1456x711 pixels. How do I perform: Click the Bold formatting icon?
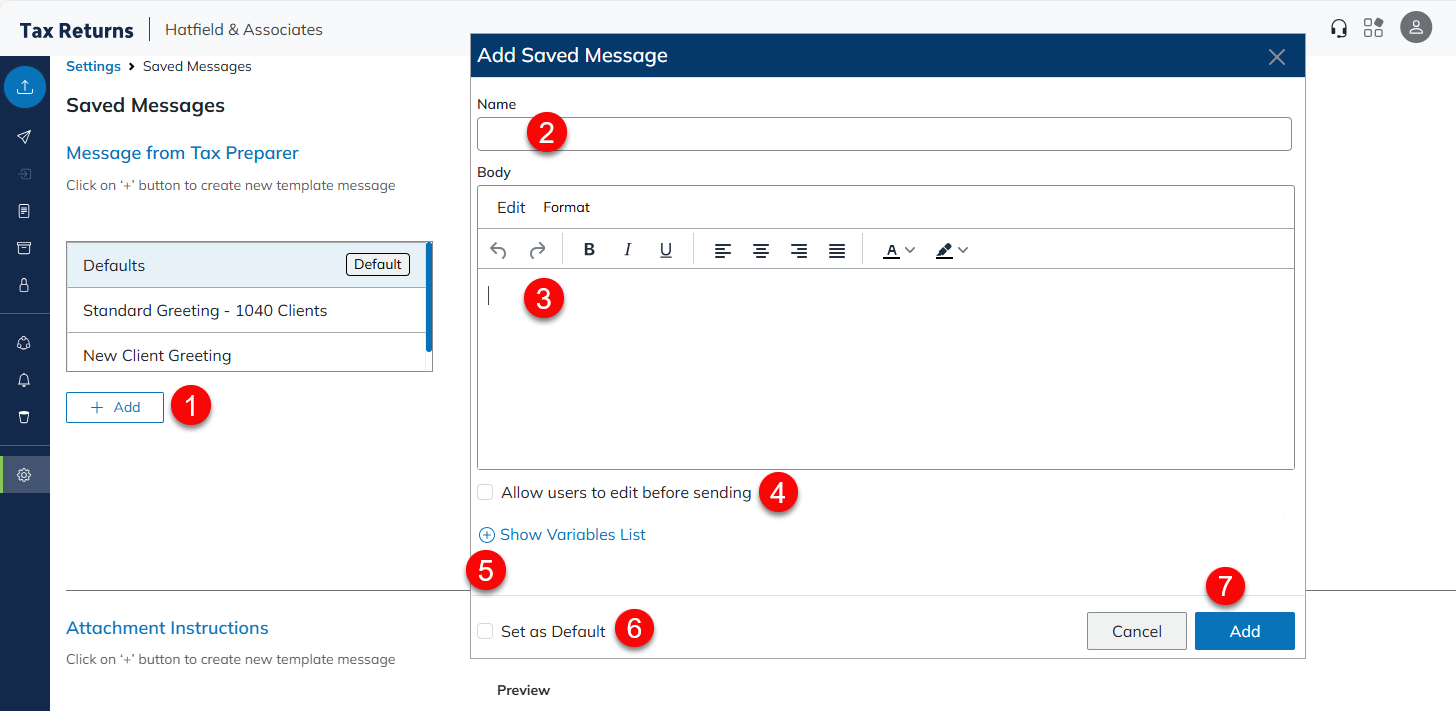[x=589, y=250]
